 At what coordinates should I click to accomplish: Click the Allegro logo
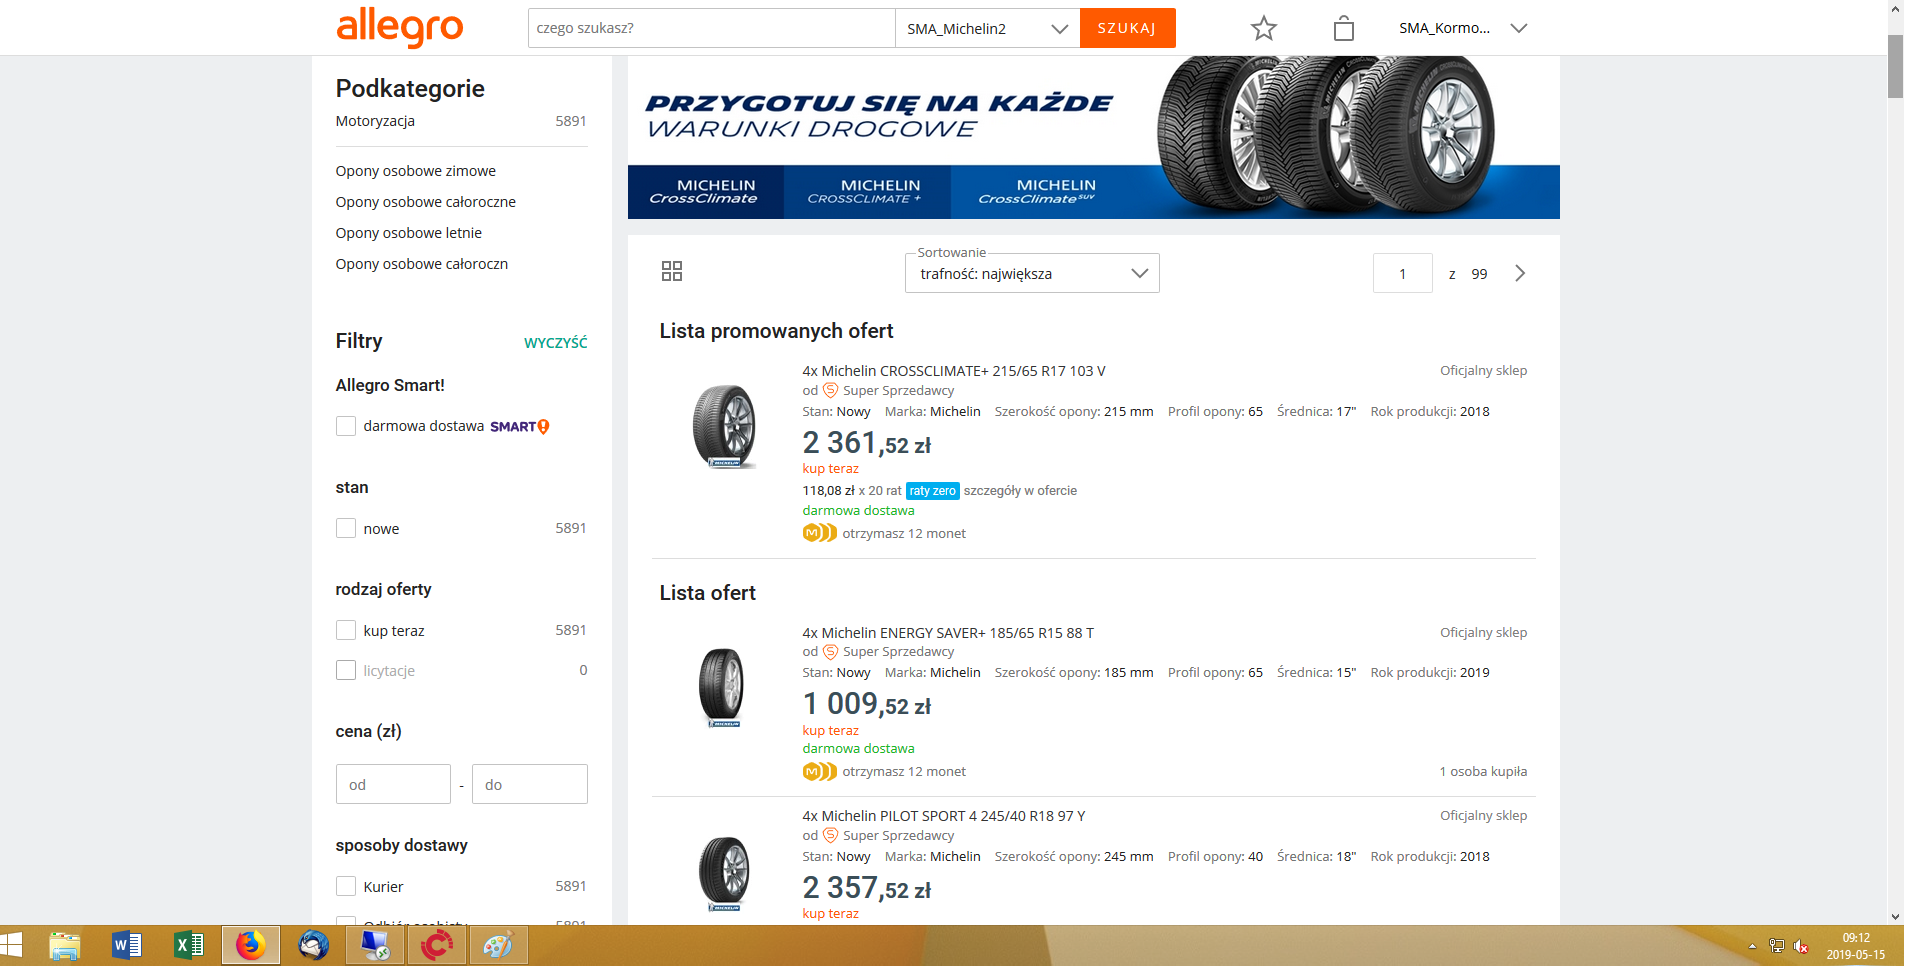coord(399,27)
